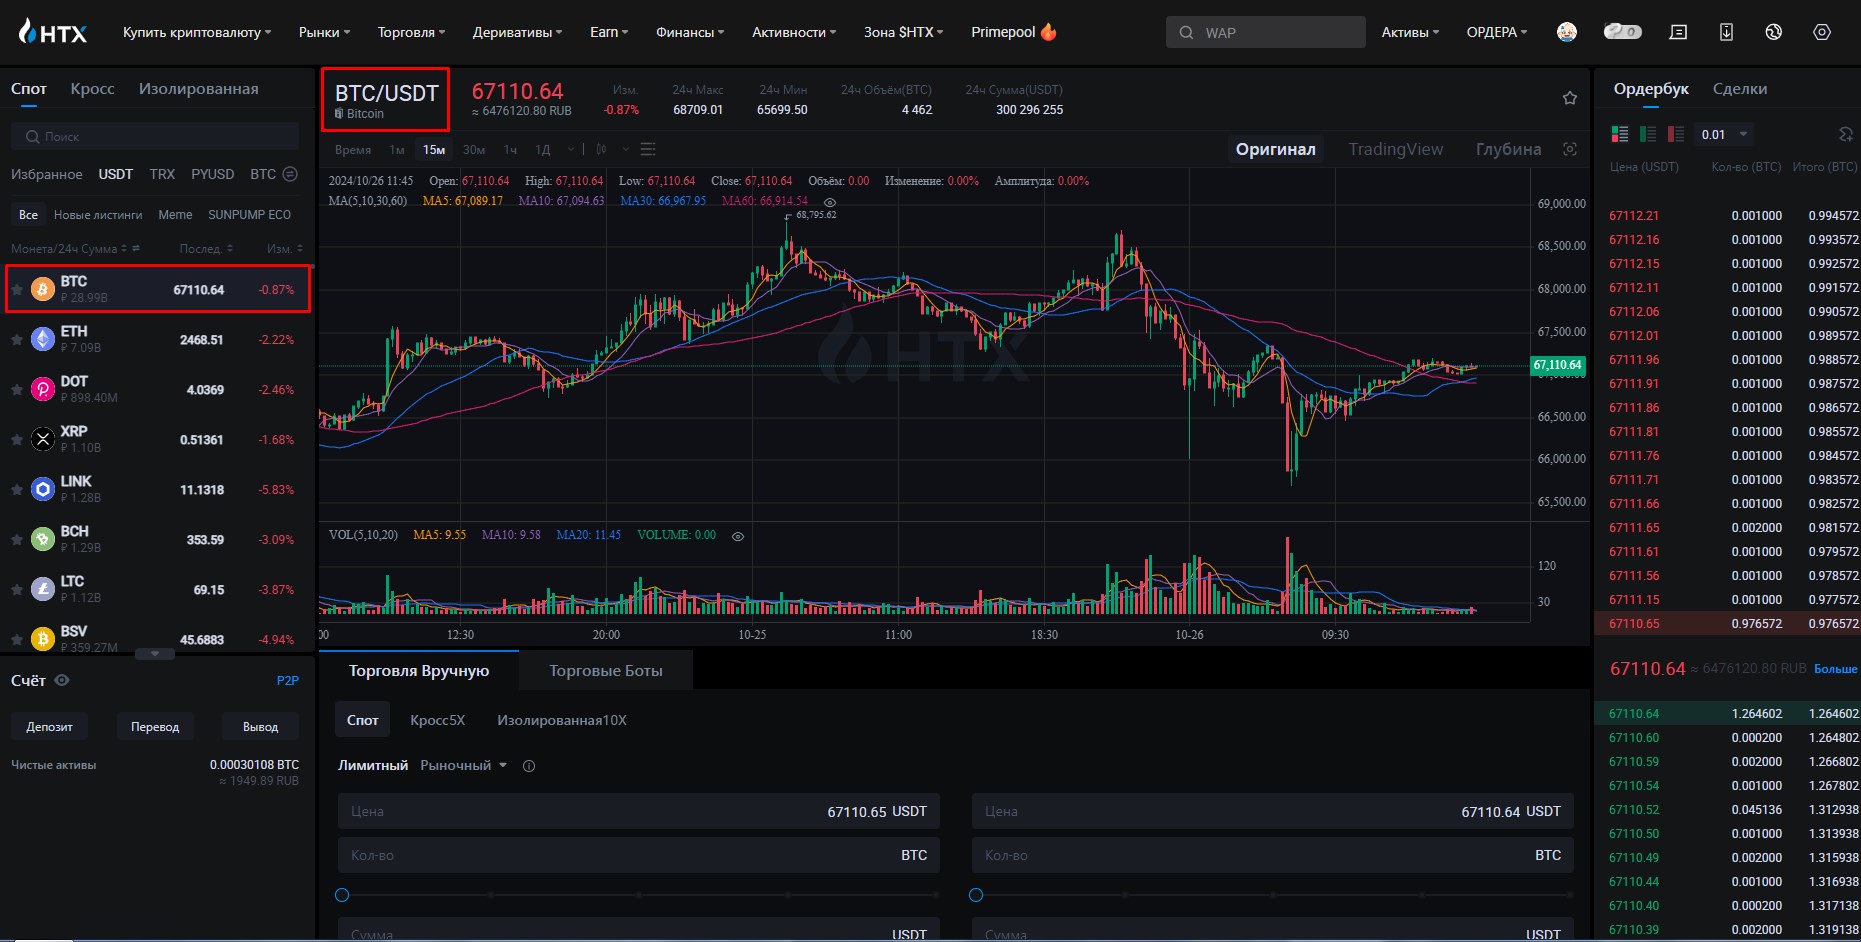Image resolution: width=1861 pixels, height=942 pixels.
Task: Open the user avatar profile menu
Action: [x=1567, y=32]
